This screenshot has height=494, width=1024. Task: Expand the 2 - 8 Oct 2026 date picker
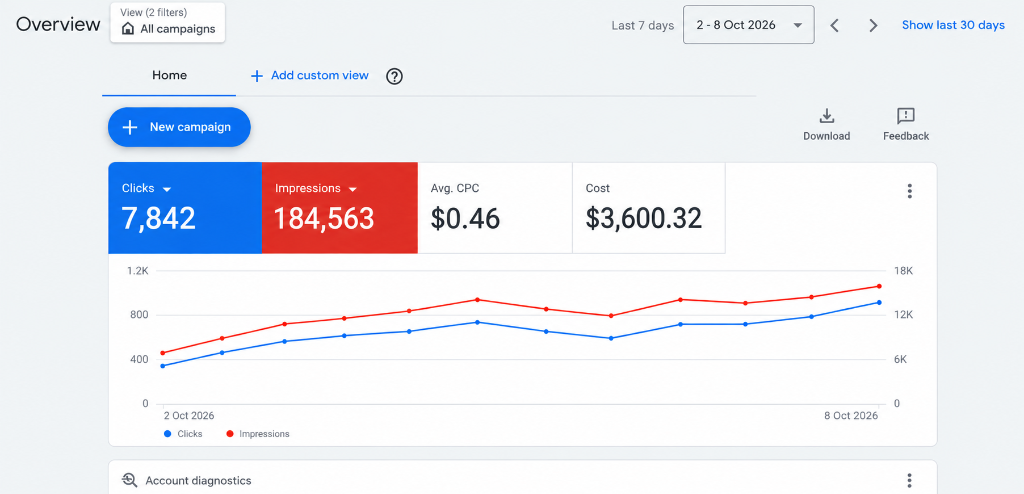748,25
